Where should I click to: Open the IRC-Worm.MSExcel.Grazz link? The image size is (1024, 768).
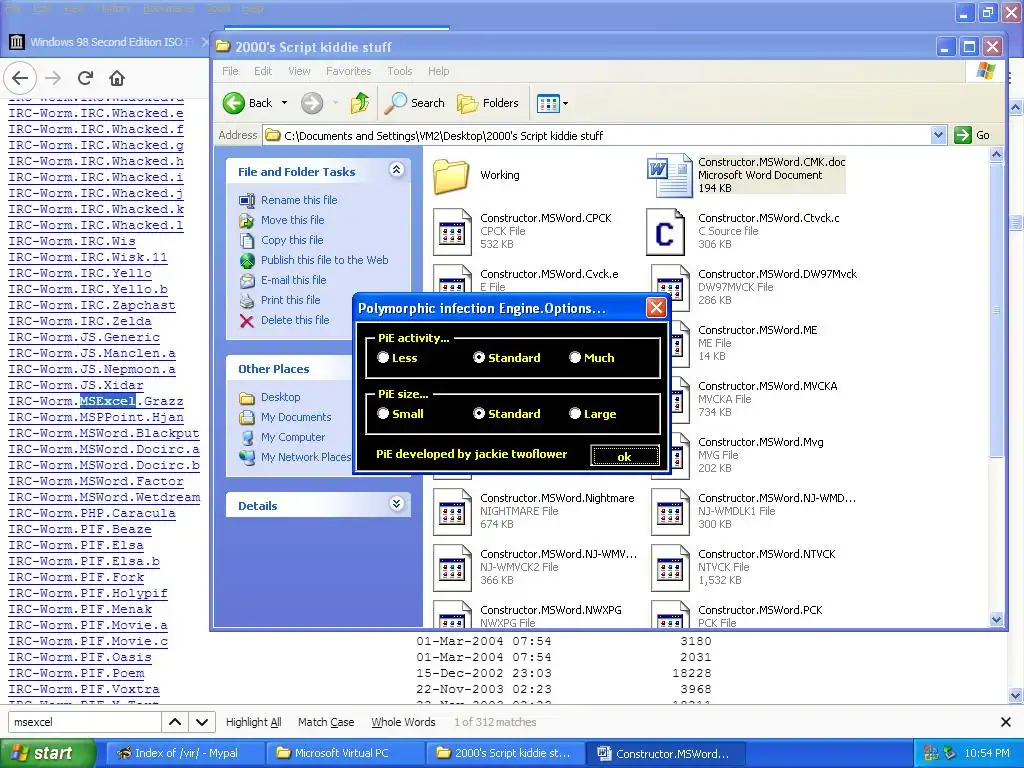[x=96, y=401]
